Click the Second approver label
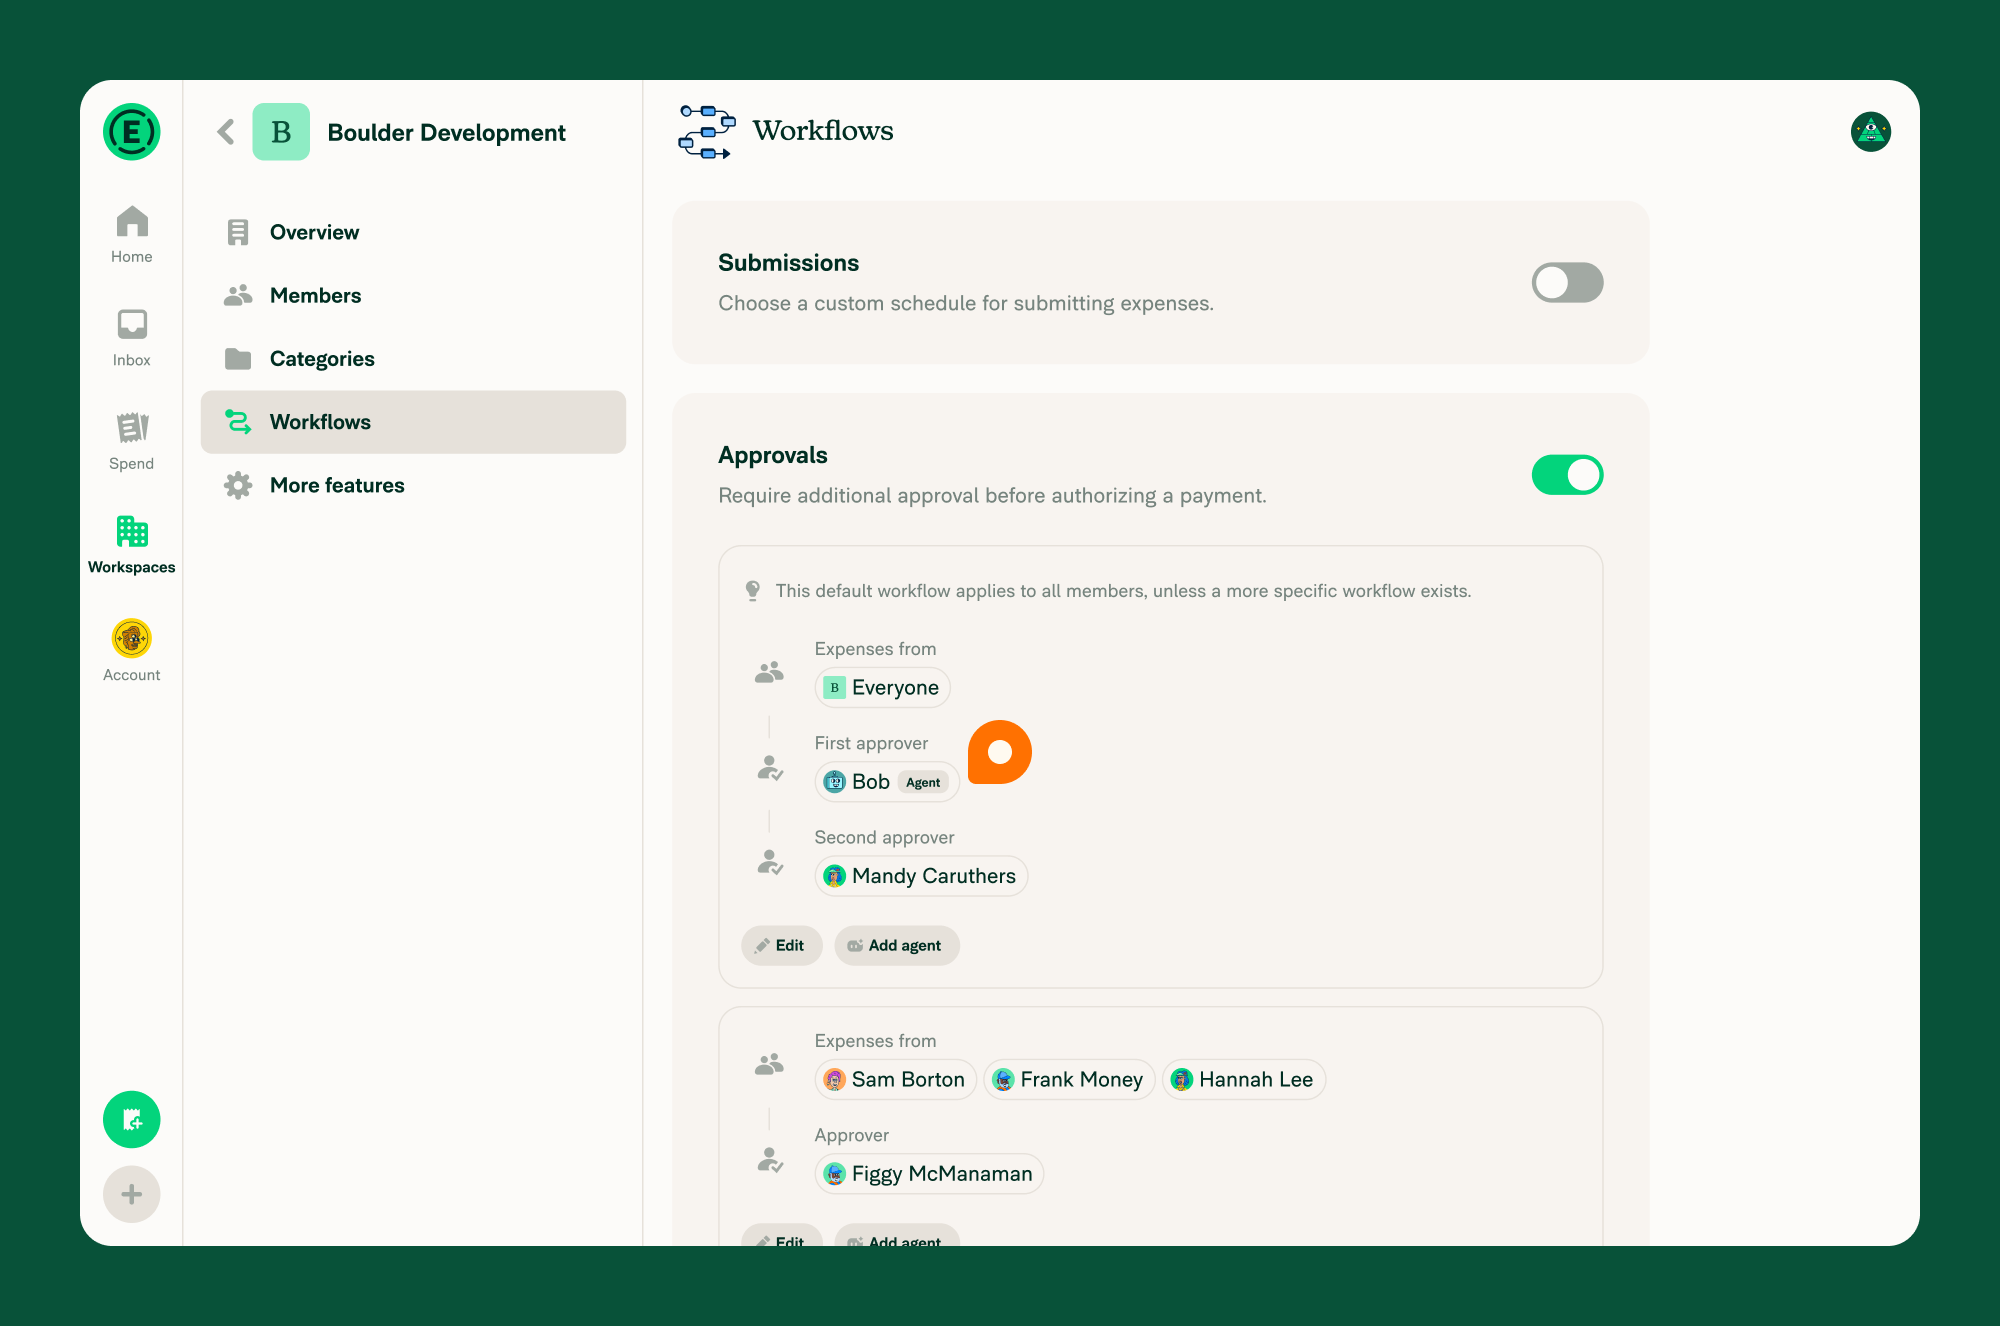2000x1326 pixels. [x=884, y=837]
